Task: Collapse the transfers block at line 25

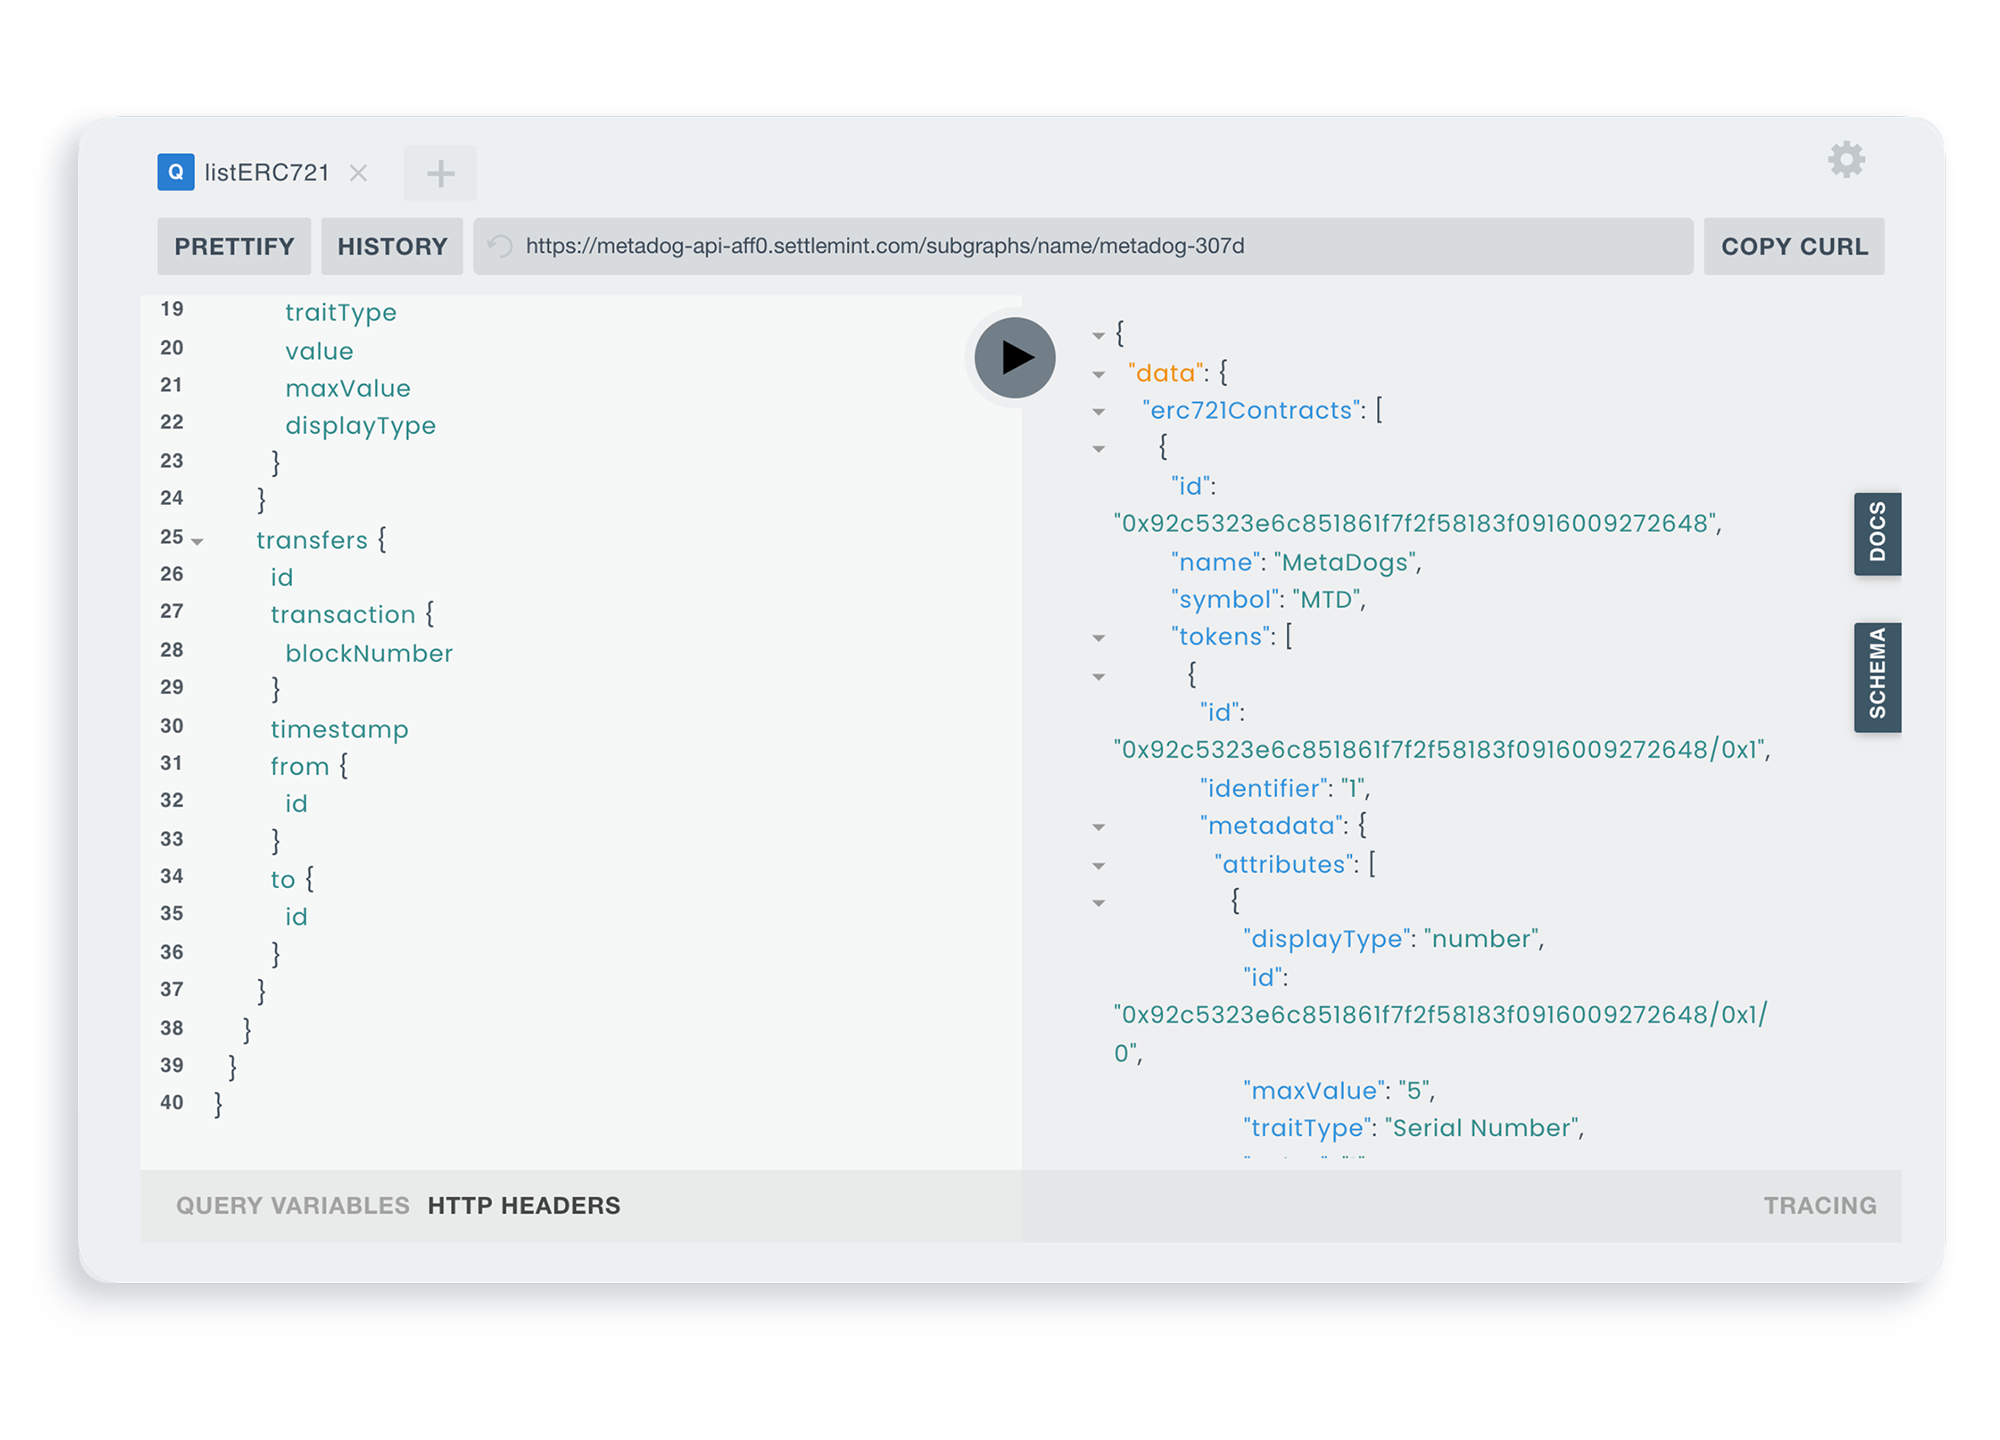Action: coord(198,541)
